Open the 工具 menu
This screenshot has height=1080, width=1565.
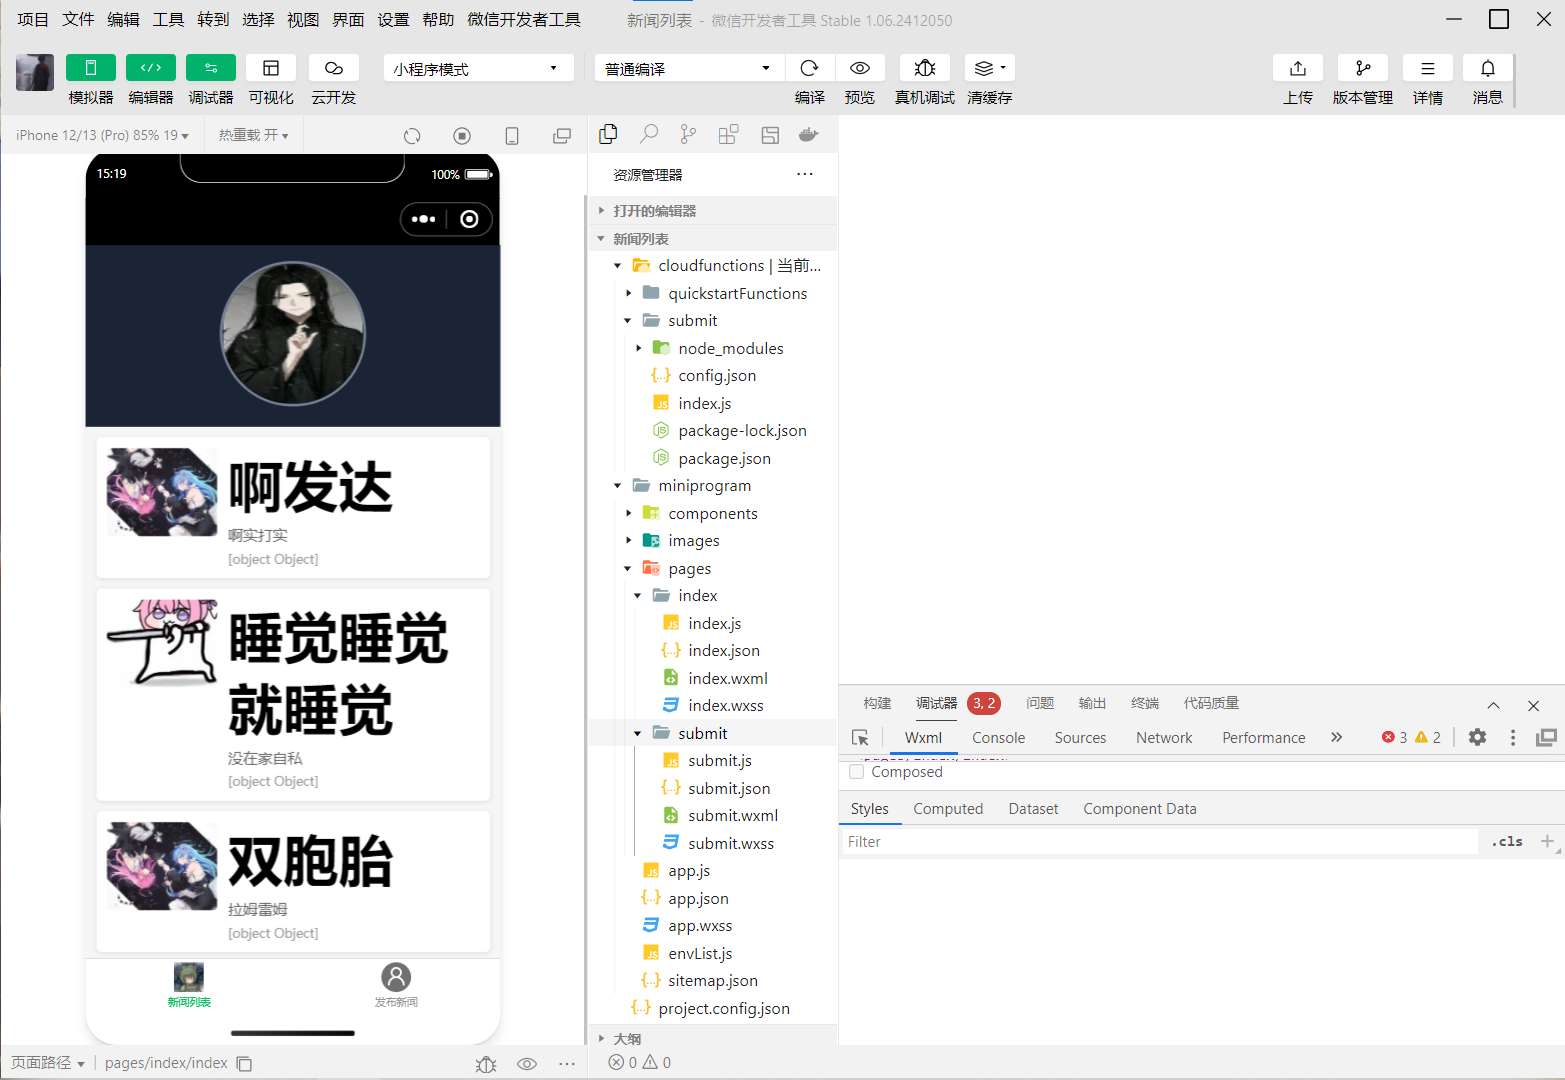tap(168, 19)
